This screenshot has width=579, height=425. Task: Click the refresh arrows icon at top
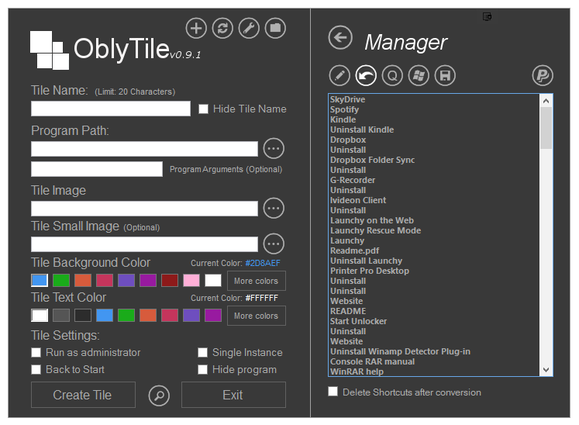pos(223,28)
